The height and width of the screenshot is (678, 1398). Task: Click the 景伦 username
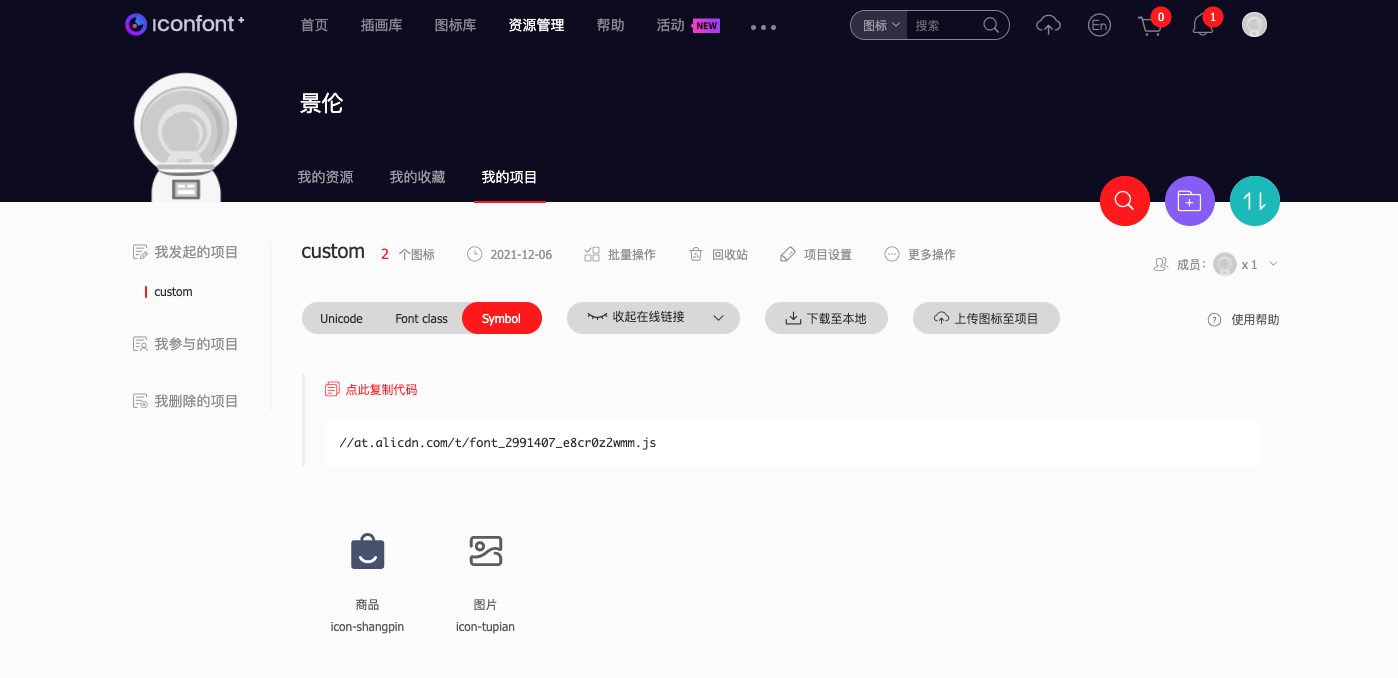321,103
